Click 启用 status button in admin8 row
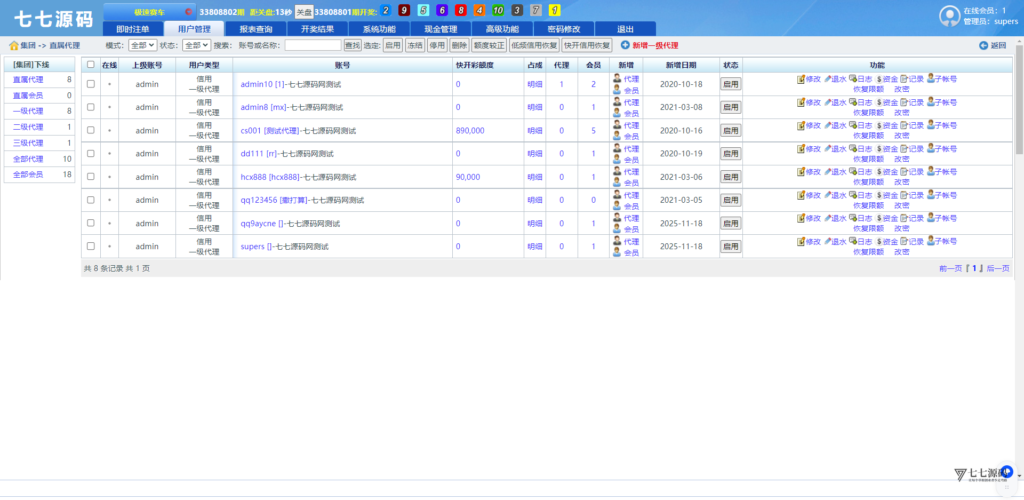This screenshot has width=1024, height=500. tap(731, 107)
